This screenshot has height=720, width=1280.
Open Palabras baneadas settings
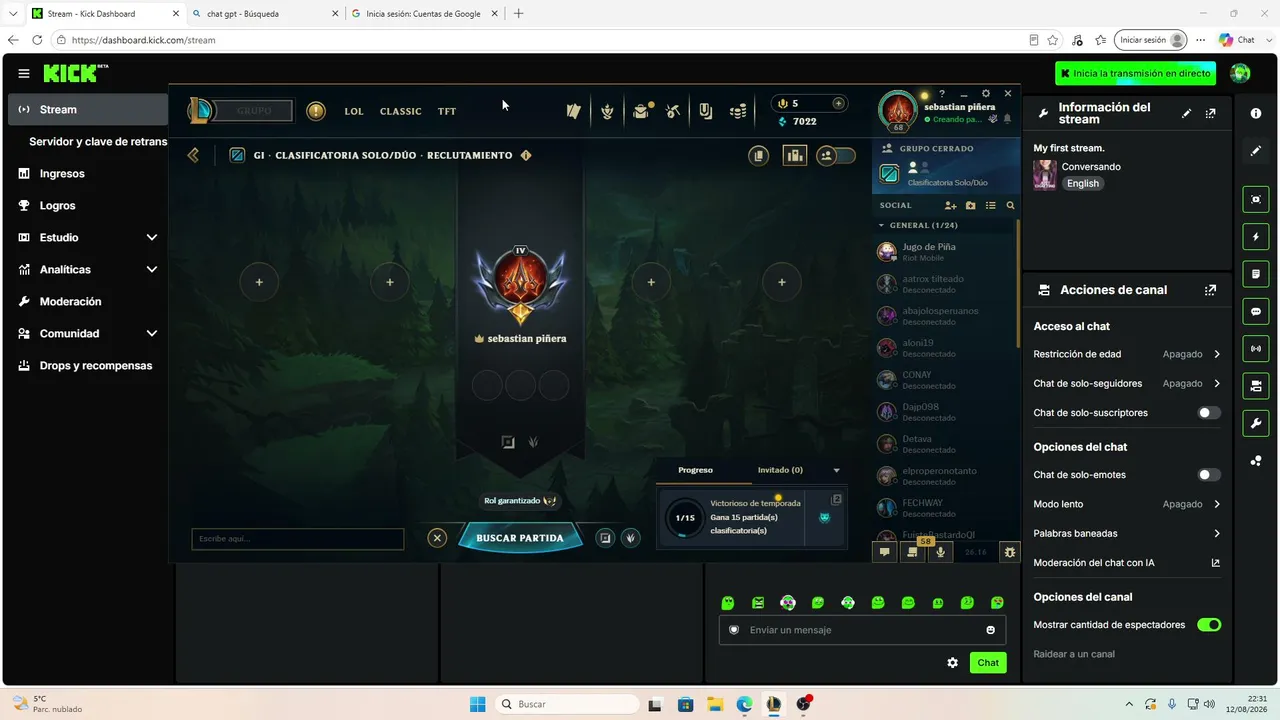tap(1127, 533)
